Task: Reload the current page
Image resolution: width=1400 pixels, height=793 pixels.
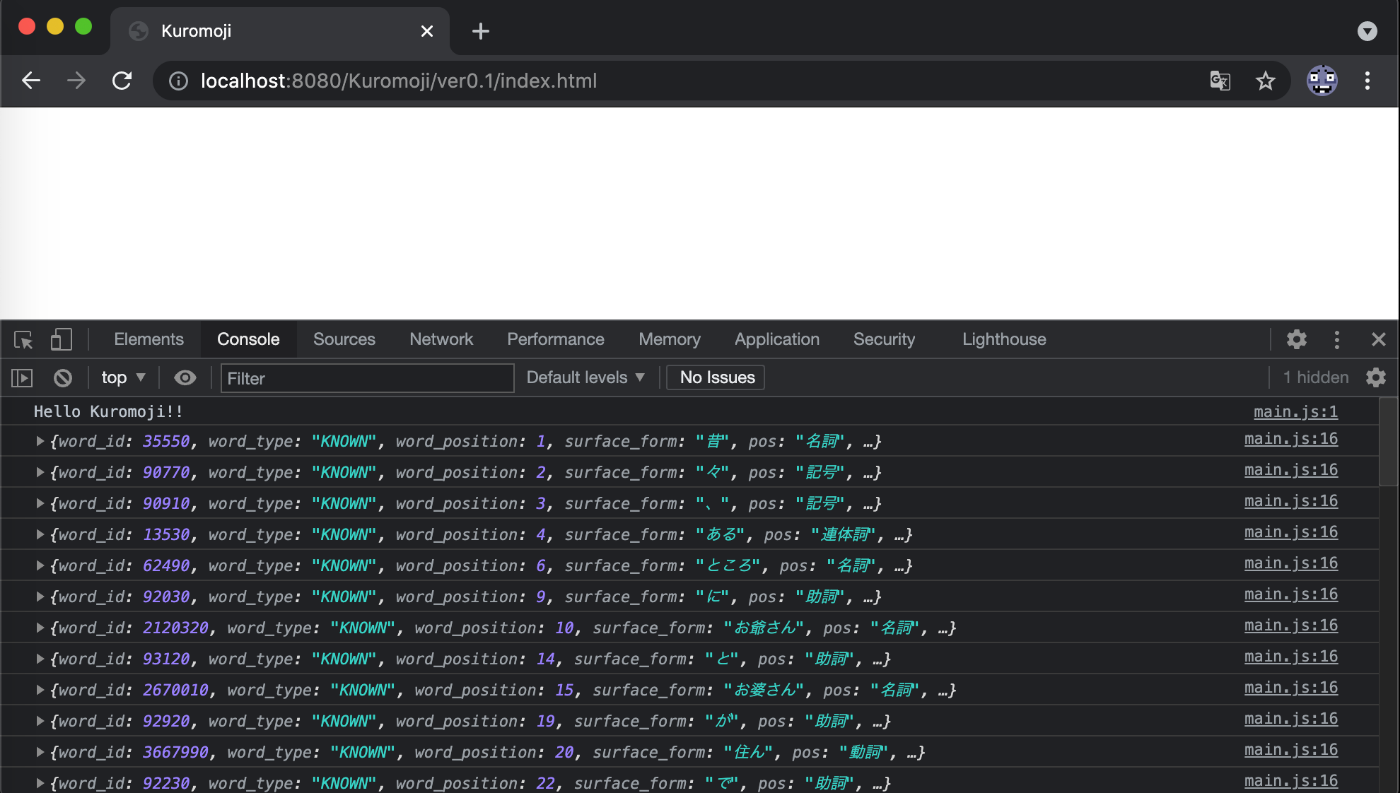Action: pos(122,81)
